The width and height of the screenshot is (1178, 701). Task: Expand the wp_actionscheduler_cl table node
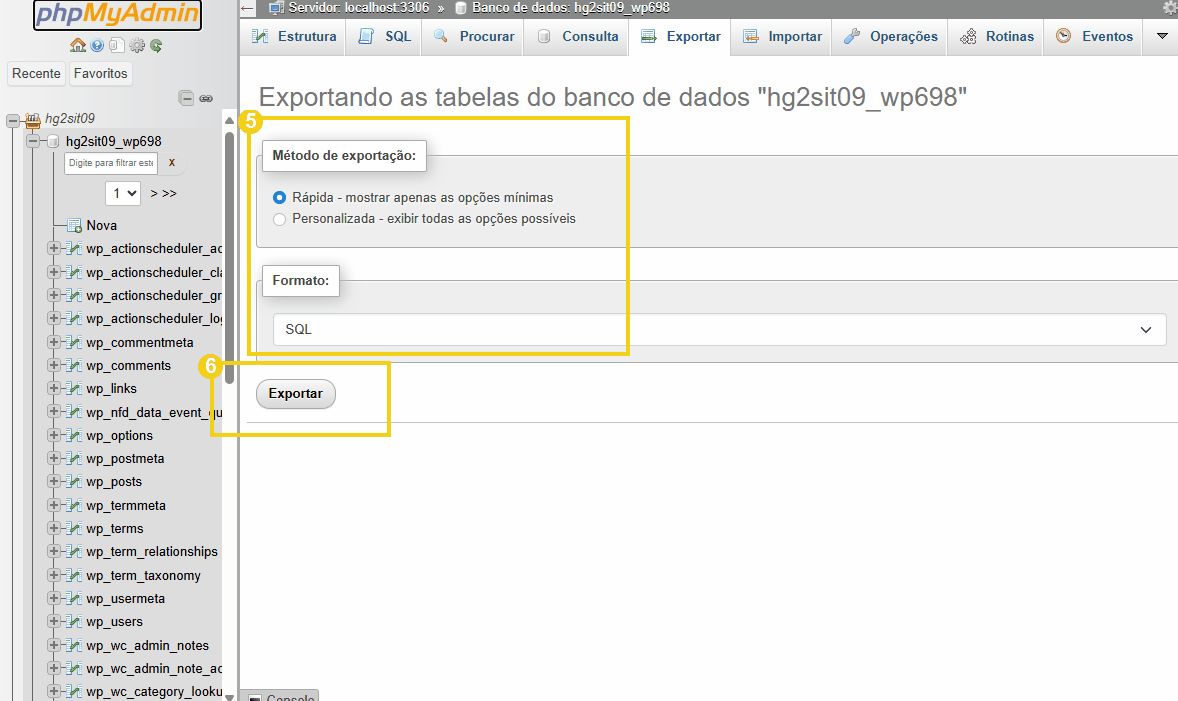tap(53, 272)
